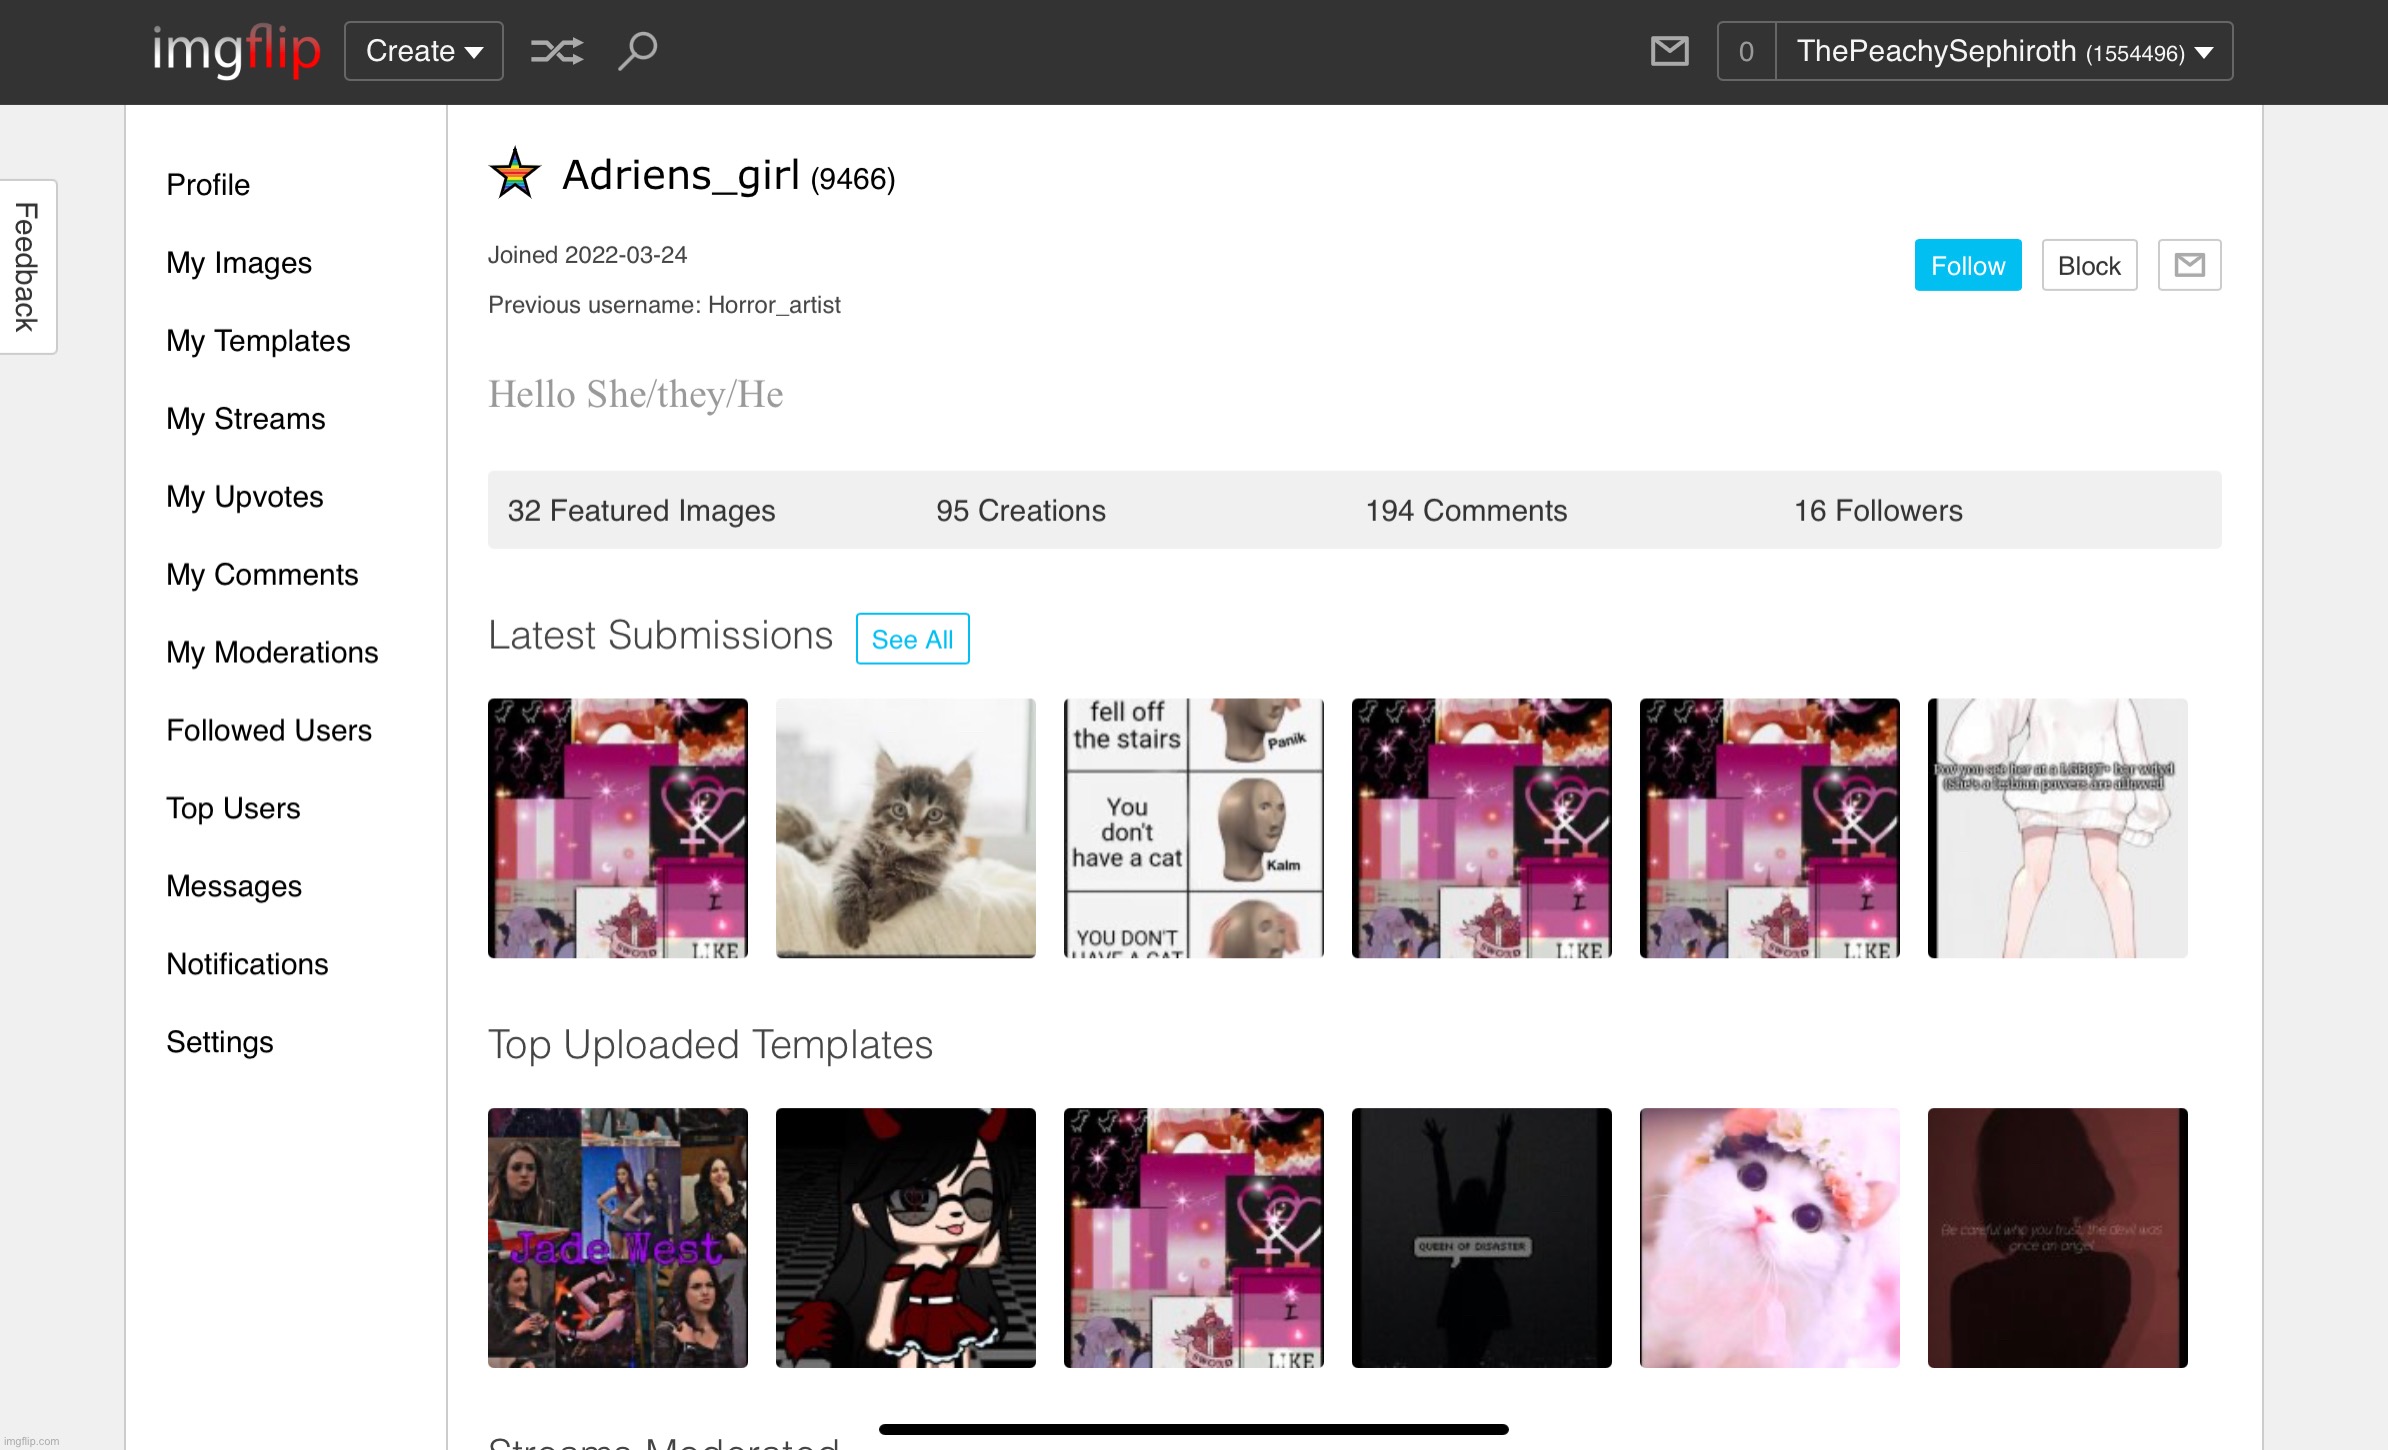Viewport: 2388px width, 1450px height.
Task: Block the user Adriens_girl
Action: point(2089,265)
